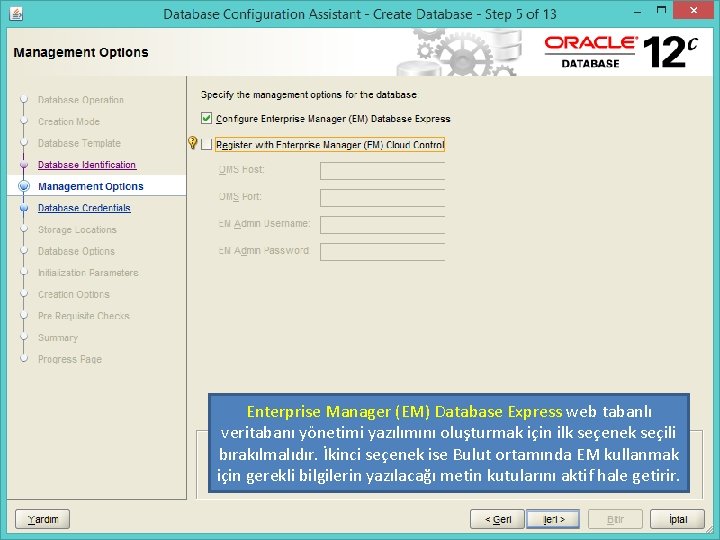Click into the OMS Host field
This screenshot has width=720, height=540.
click(382, 170)
